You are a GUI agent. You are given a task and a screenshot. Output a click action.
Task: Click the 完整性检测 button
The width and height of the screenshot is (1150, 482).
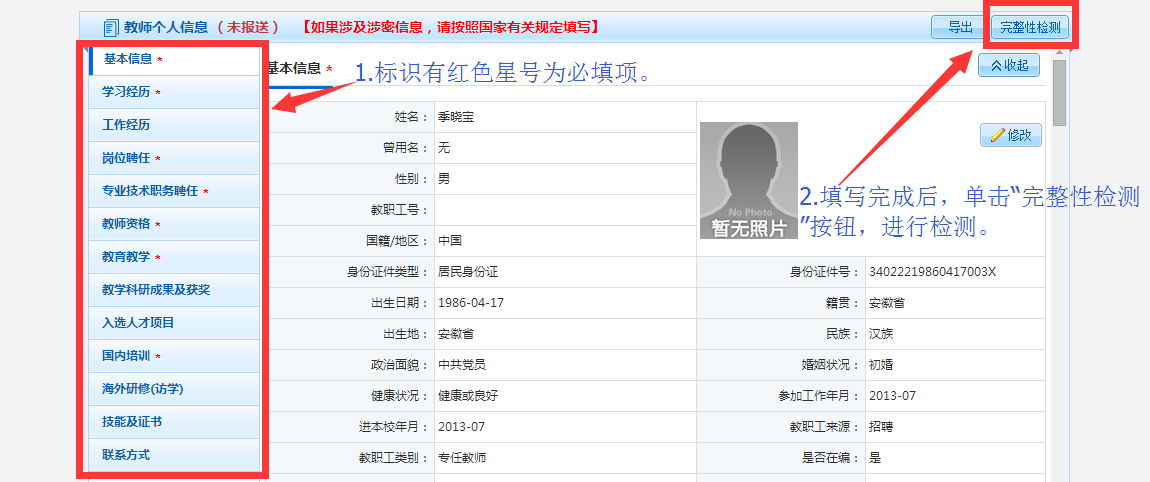point(1030,27)
